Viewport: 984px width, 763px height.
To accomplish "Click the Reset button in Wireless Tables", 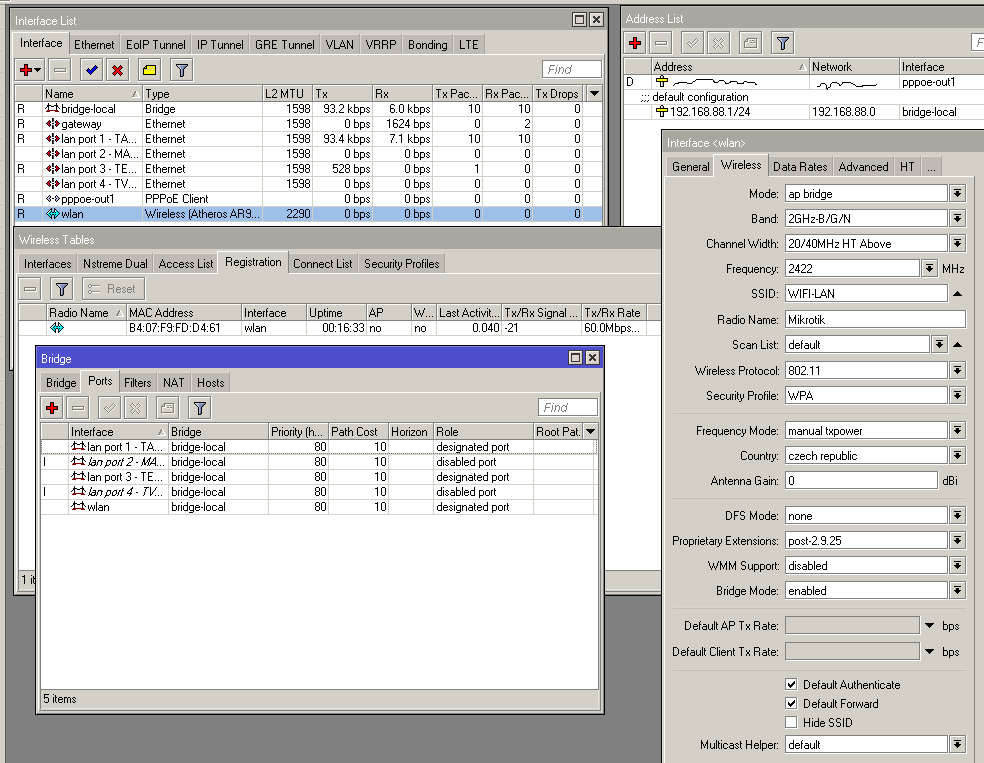I will 112,289.
